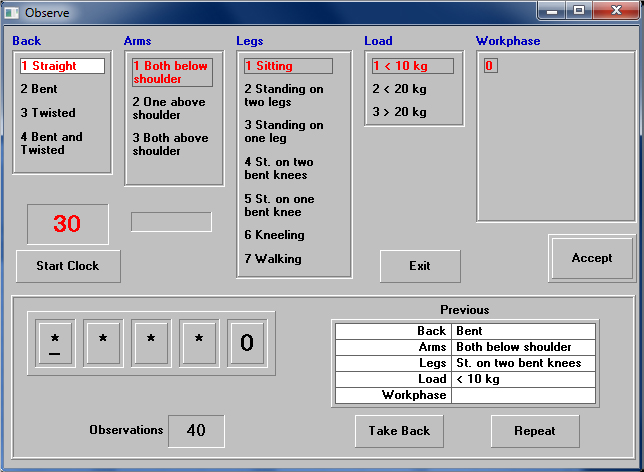Viewport: 644px width, 472px height.
Task: Click the Repeat button
Action: pyautogui.click(x=535, y=431)
